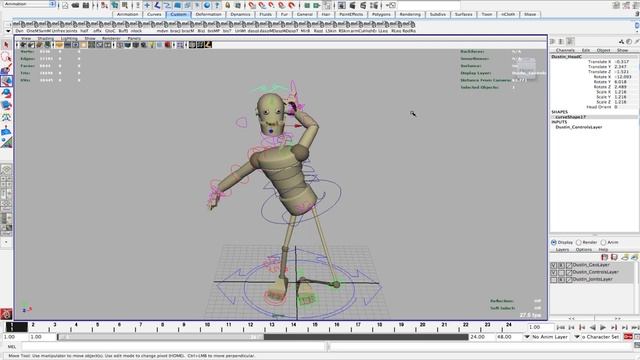Screen dimensions: 640x360
Task: Click go to start of playback range
Action: [560, 327]
